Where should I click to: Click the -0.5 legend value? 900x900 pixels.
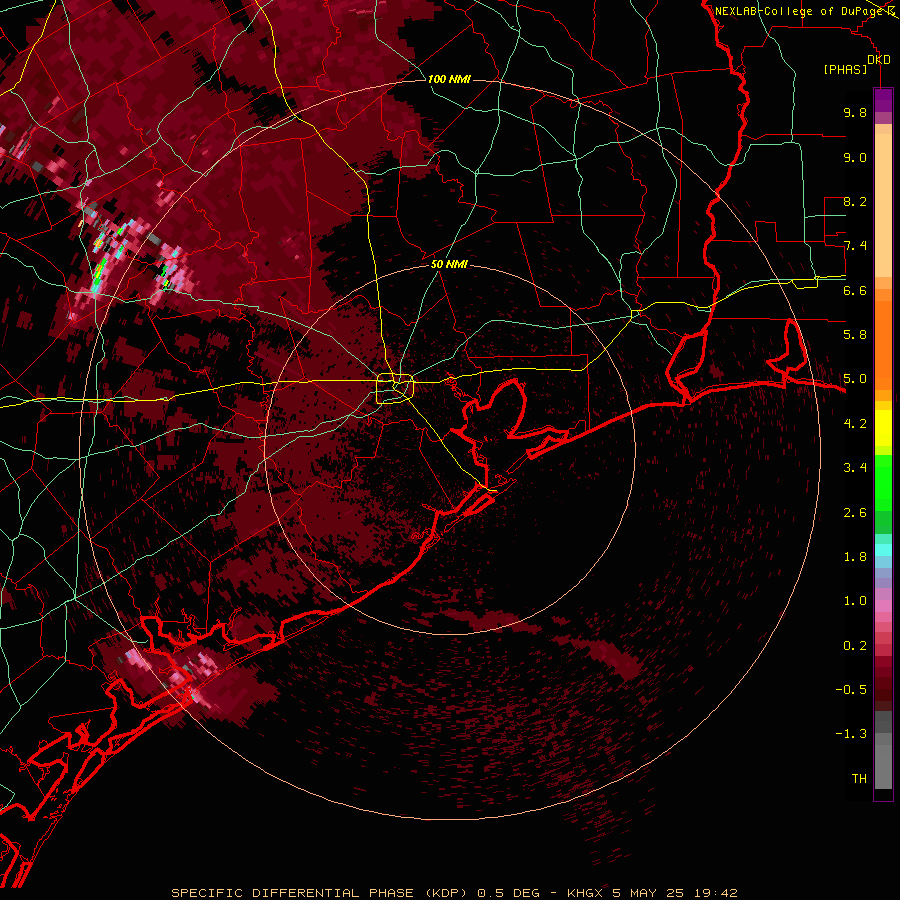[851, 689]
